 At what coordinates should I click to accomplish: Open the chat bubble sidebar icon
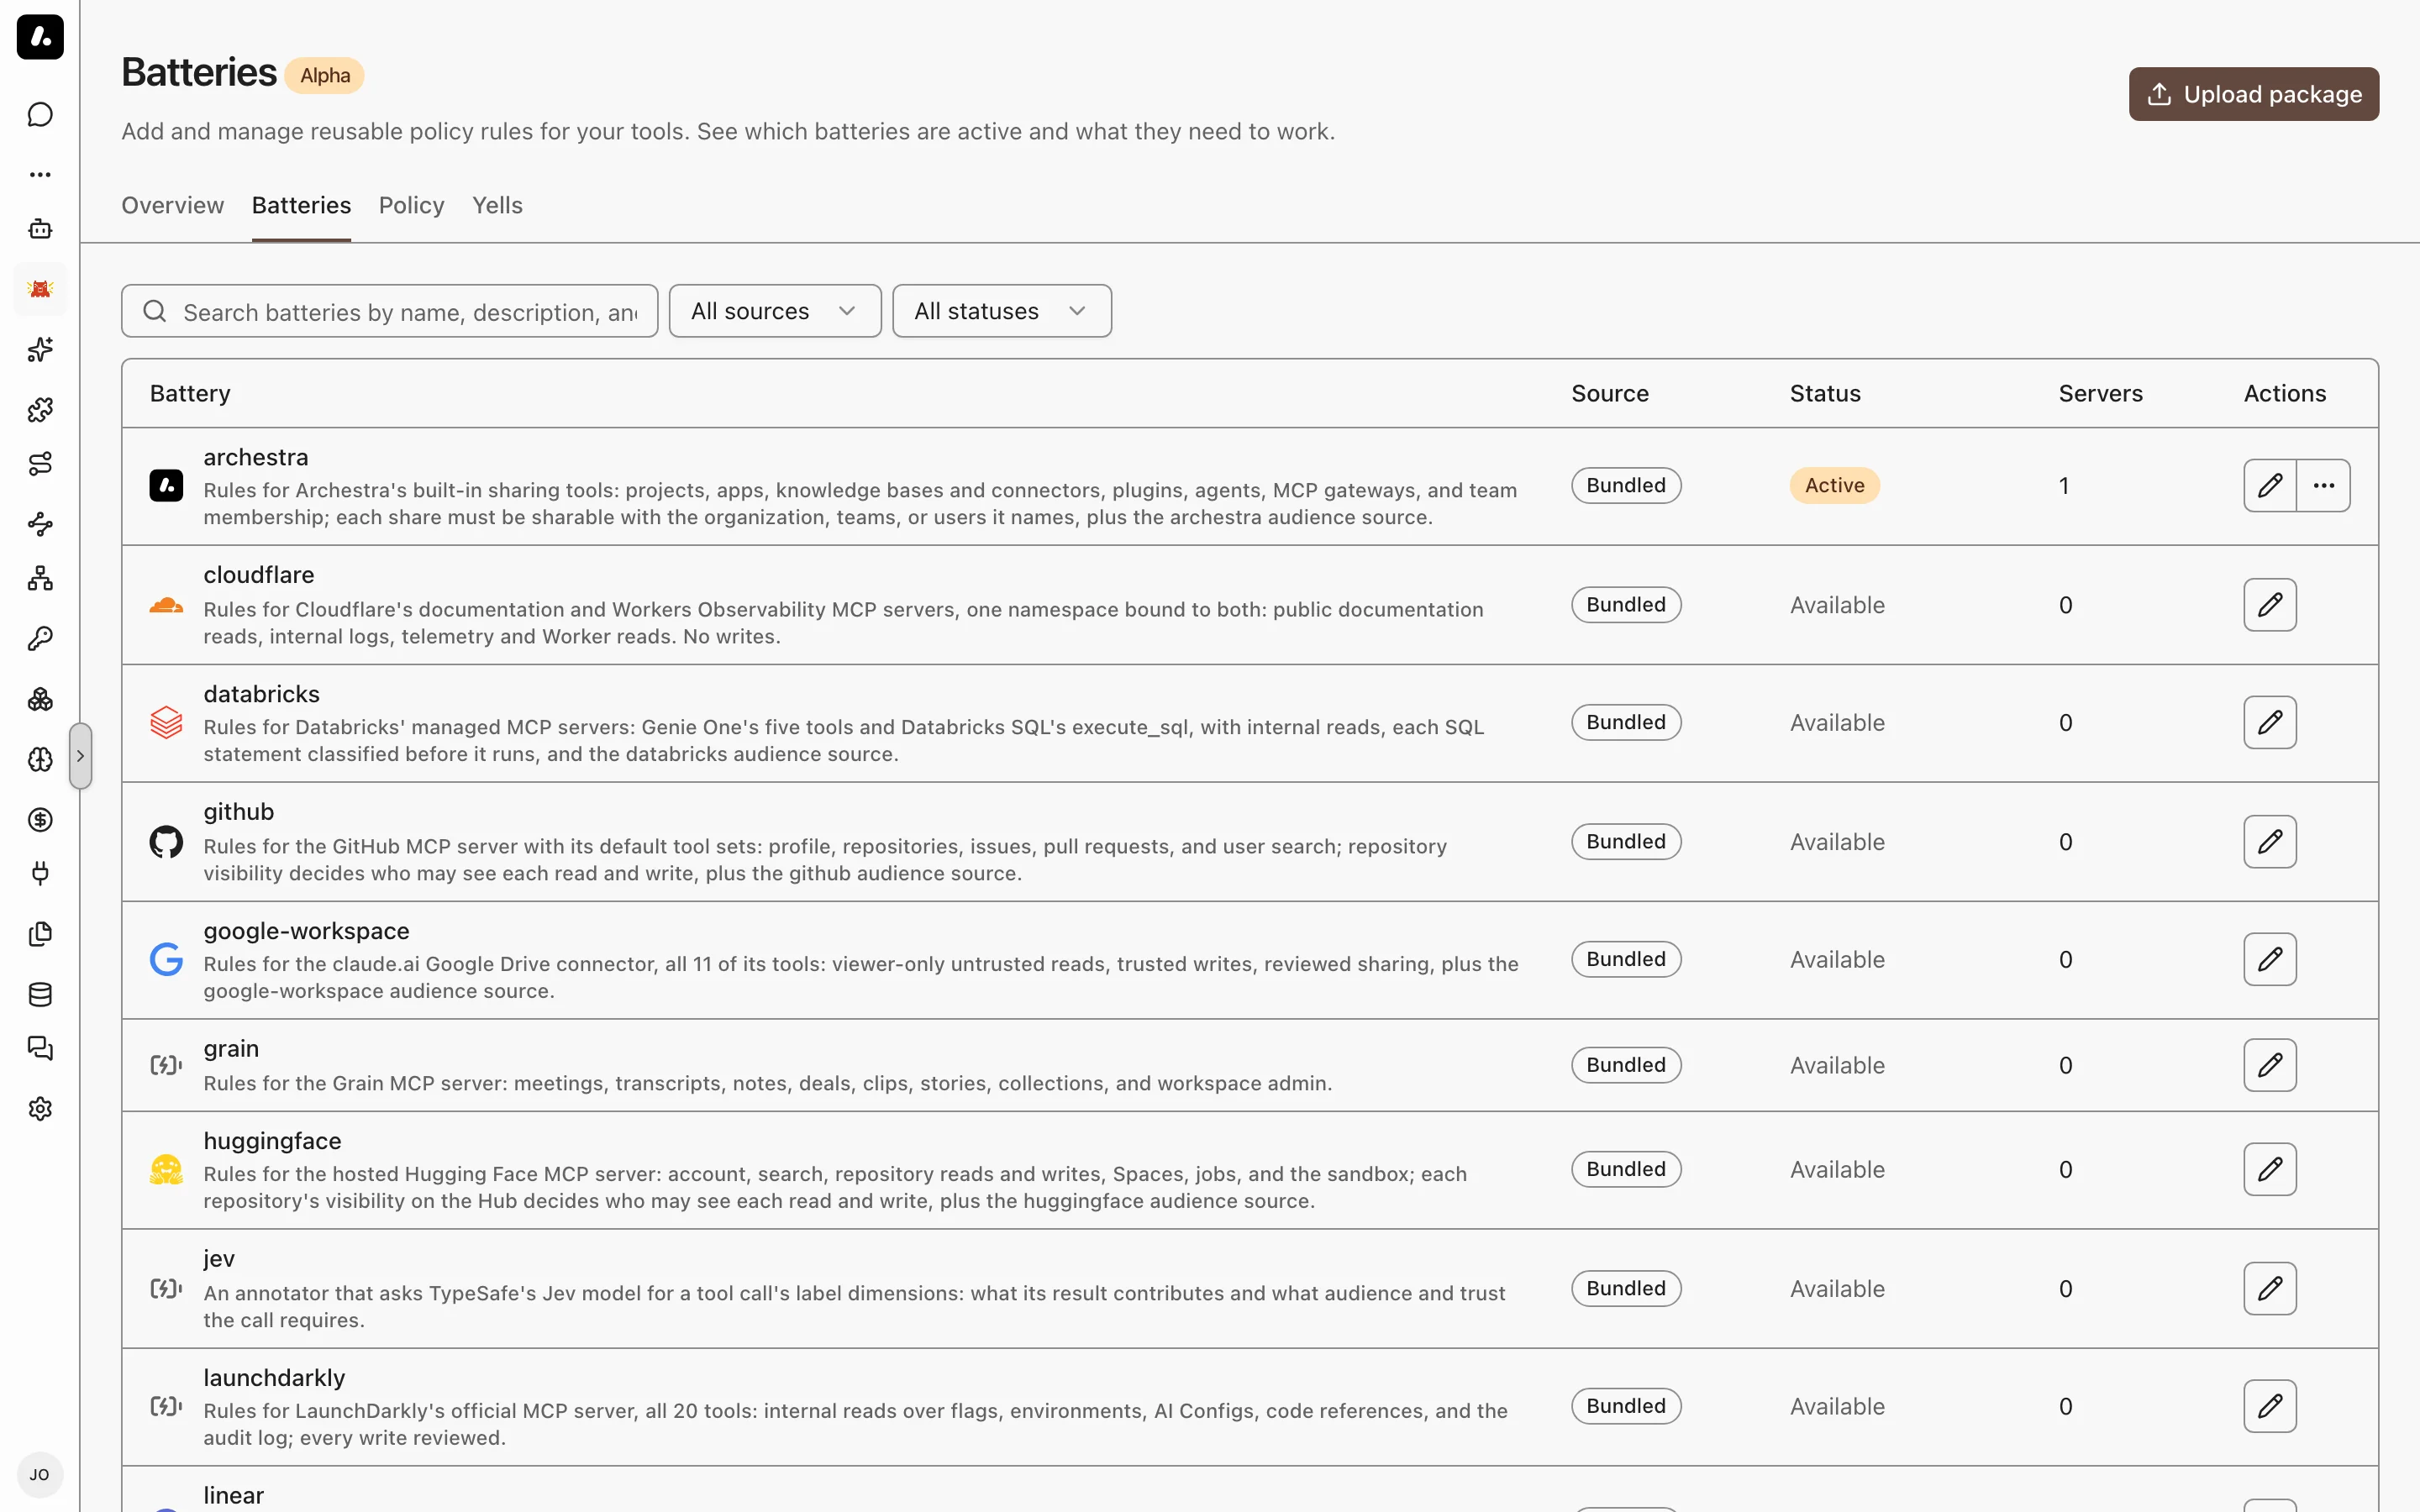[x=40, y=115]
